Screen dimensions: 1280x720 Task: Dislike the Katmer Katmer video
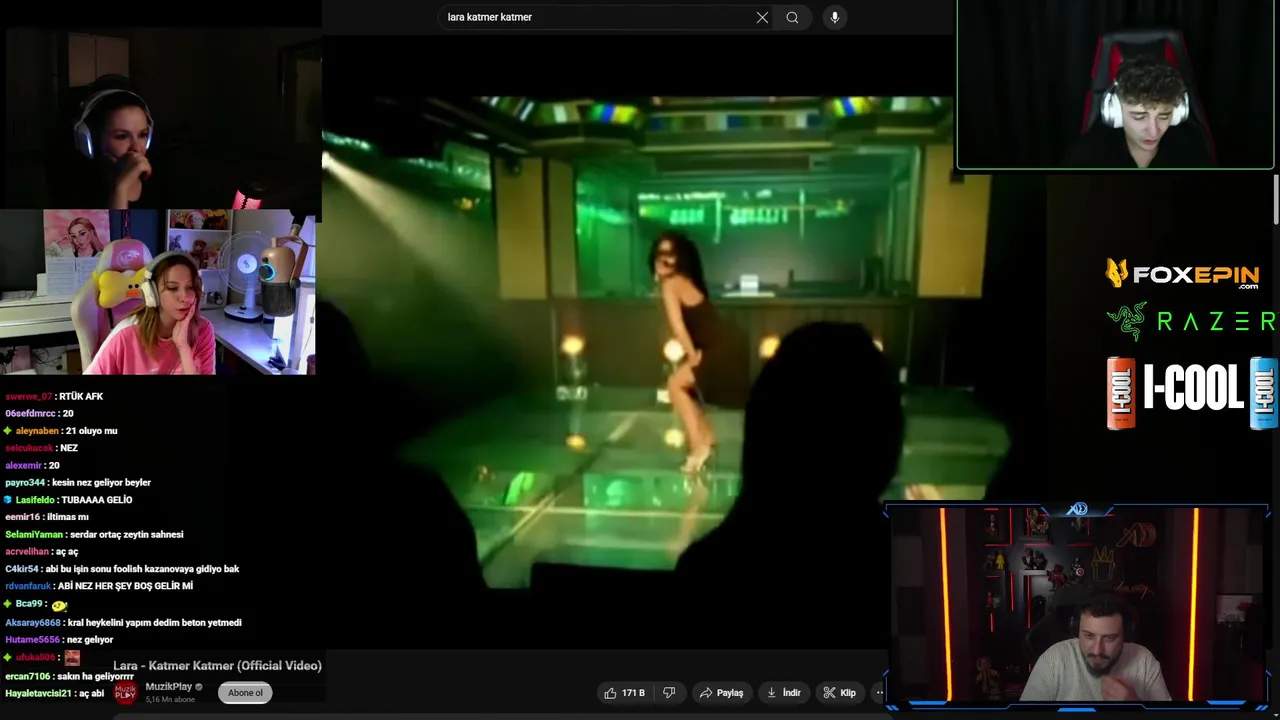tap(669, 693)
